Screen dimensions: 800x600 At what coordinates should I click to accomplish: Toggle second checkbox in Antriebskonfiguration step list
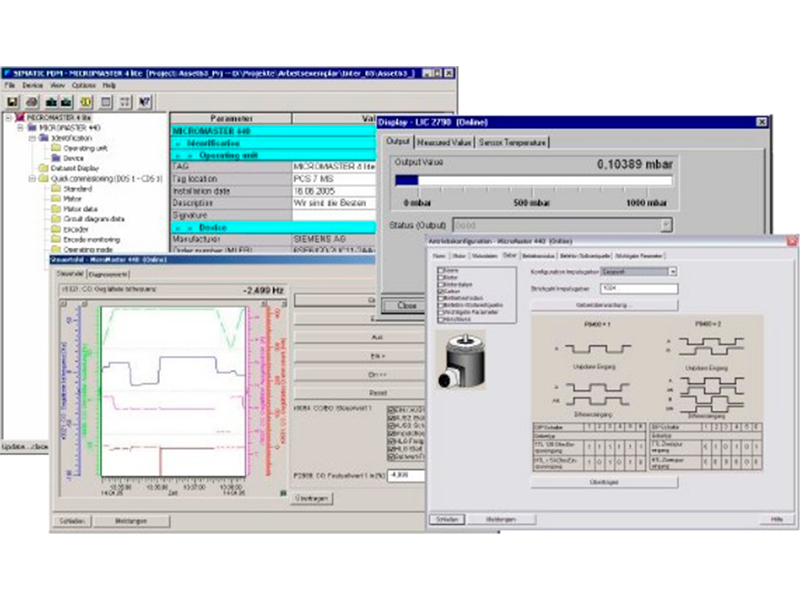441,278
